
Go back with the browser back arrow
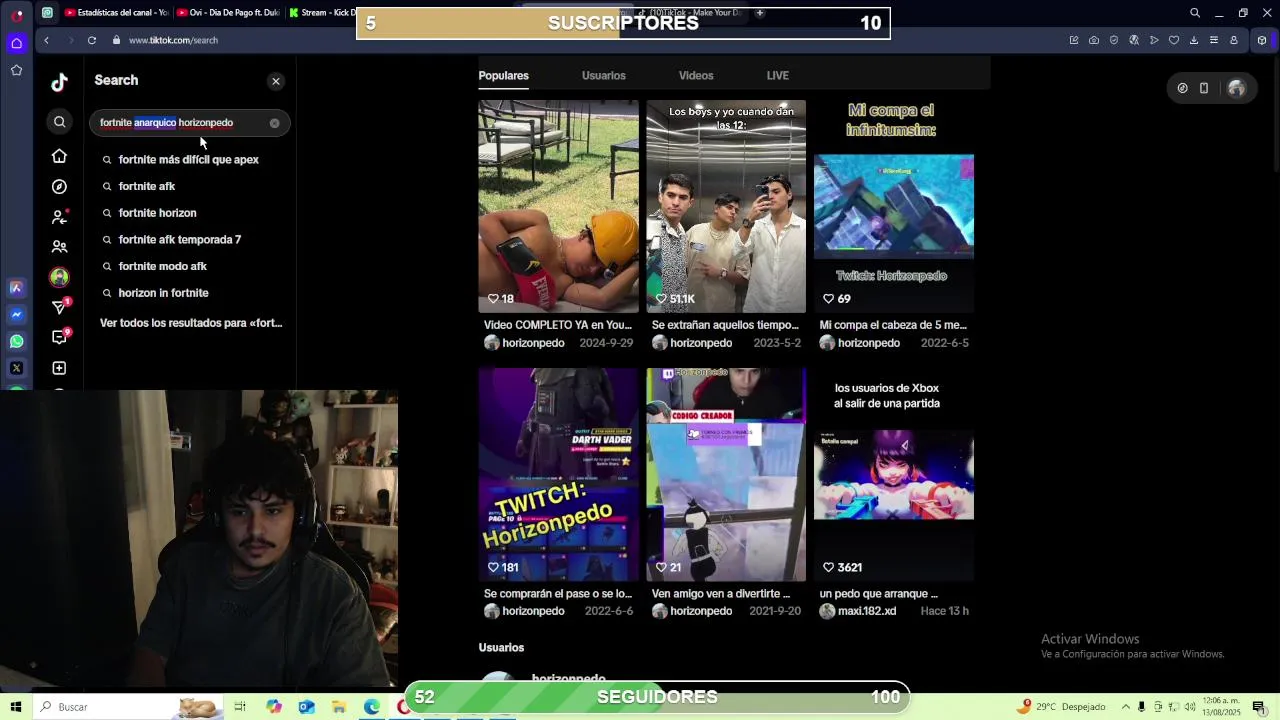point(46,40)
